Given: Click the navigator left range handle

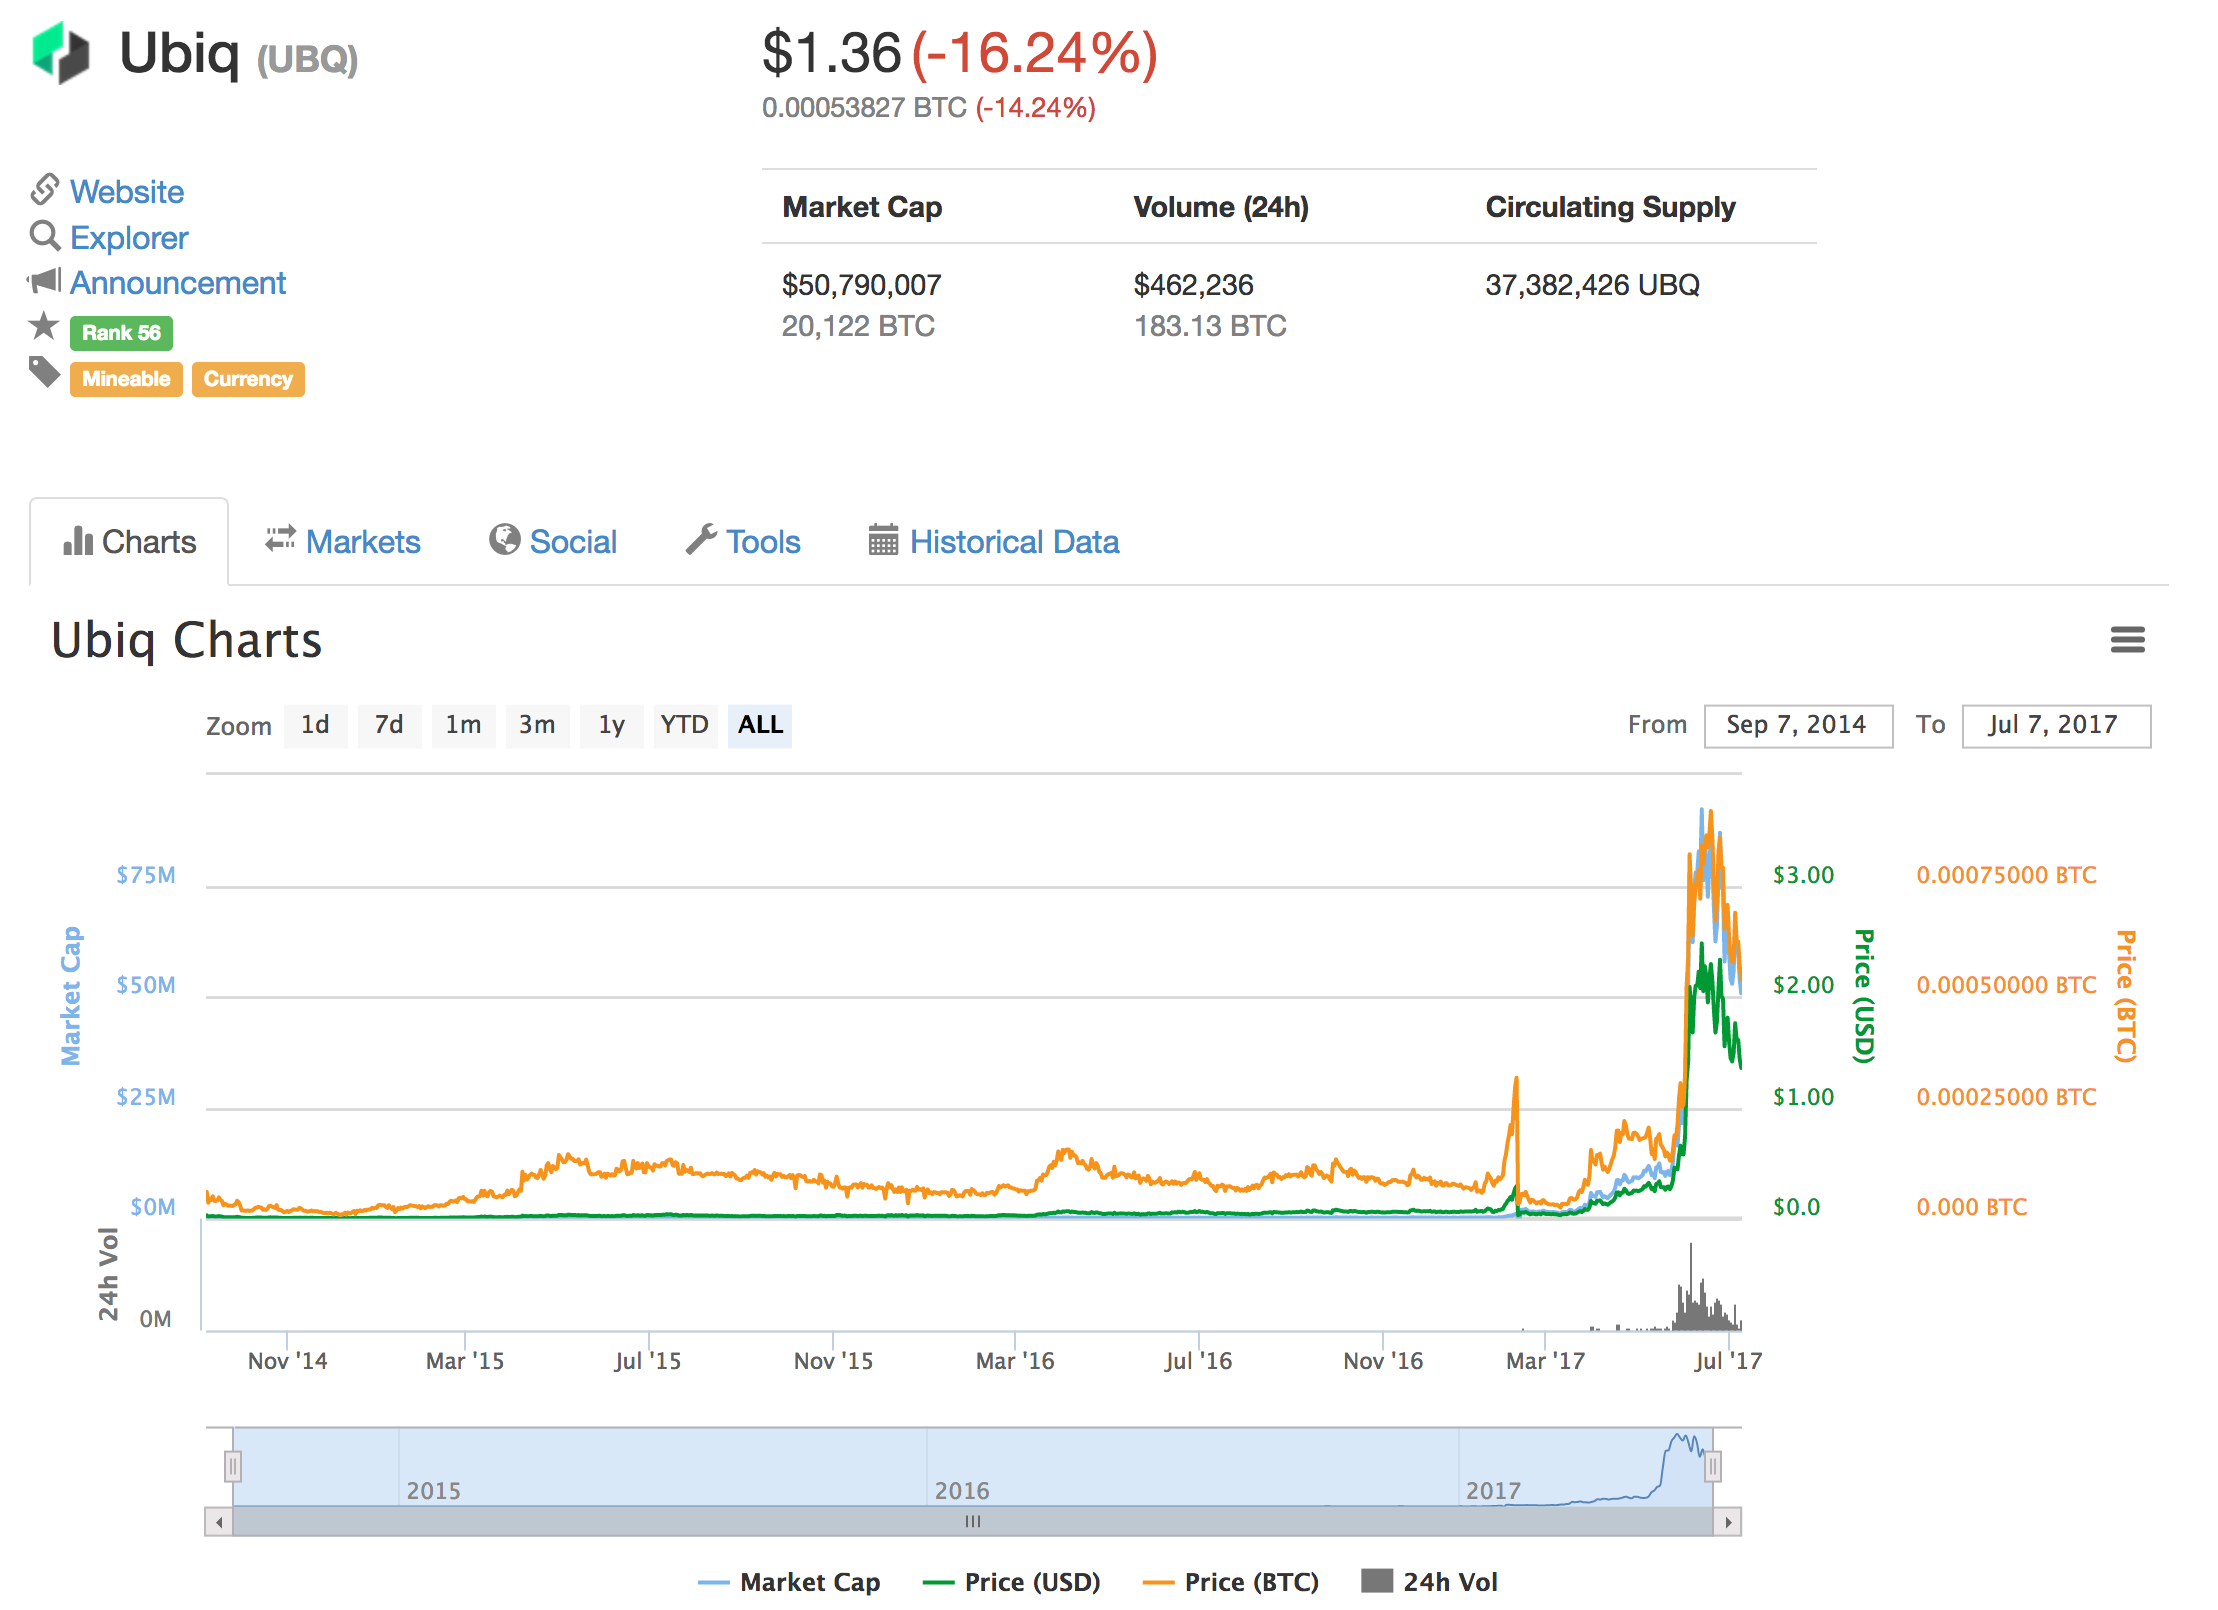Looking at the screenshot, I should click(x=233, y=1467).
